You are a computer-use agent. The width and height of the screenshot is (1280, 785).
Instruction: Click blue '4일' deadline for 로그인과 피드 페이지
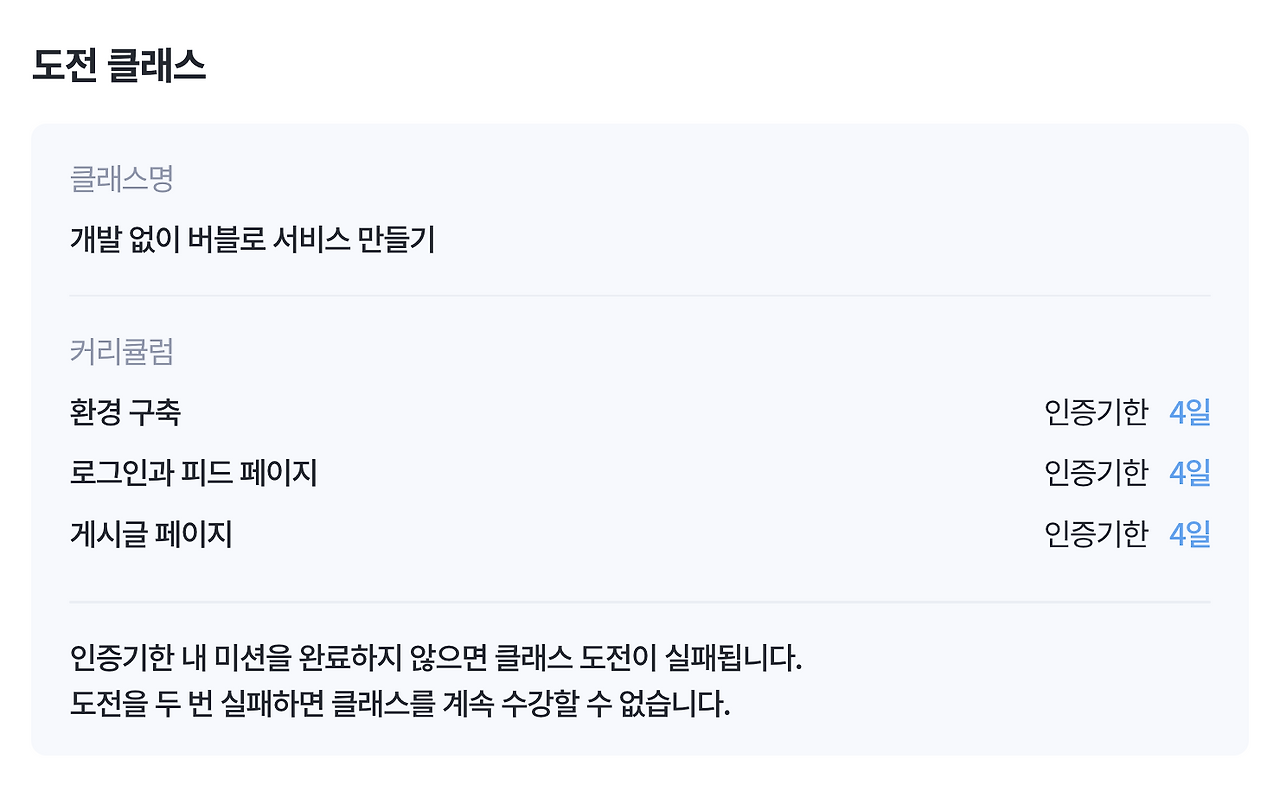click(x=1189, y=473)
